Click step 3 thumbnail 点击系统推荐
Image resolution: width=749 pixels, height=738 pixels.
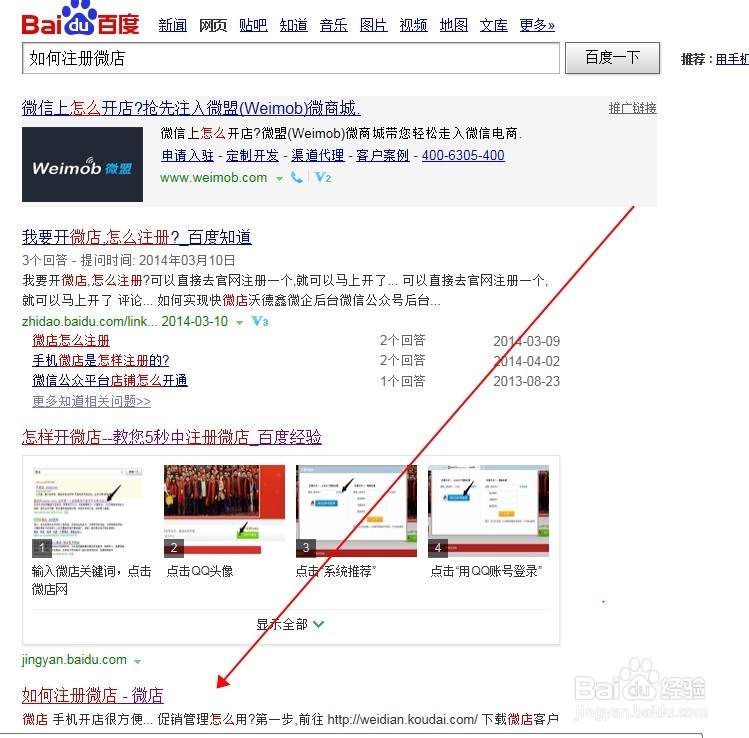(x=356, y=512)
